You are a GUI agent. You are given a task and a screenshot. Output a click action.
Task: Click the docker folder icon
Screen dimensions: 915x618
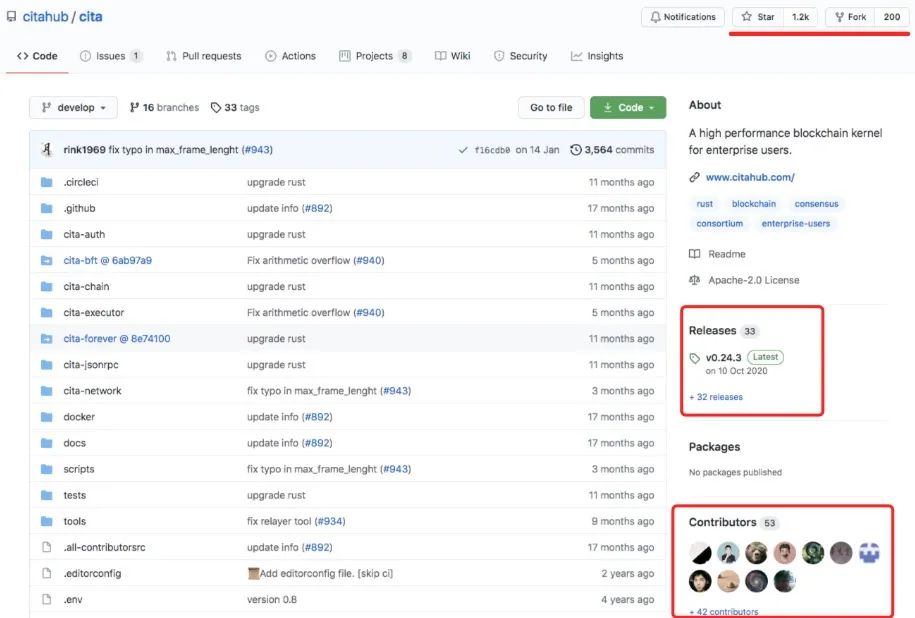(x=47, y=417)
